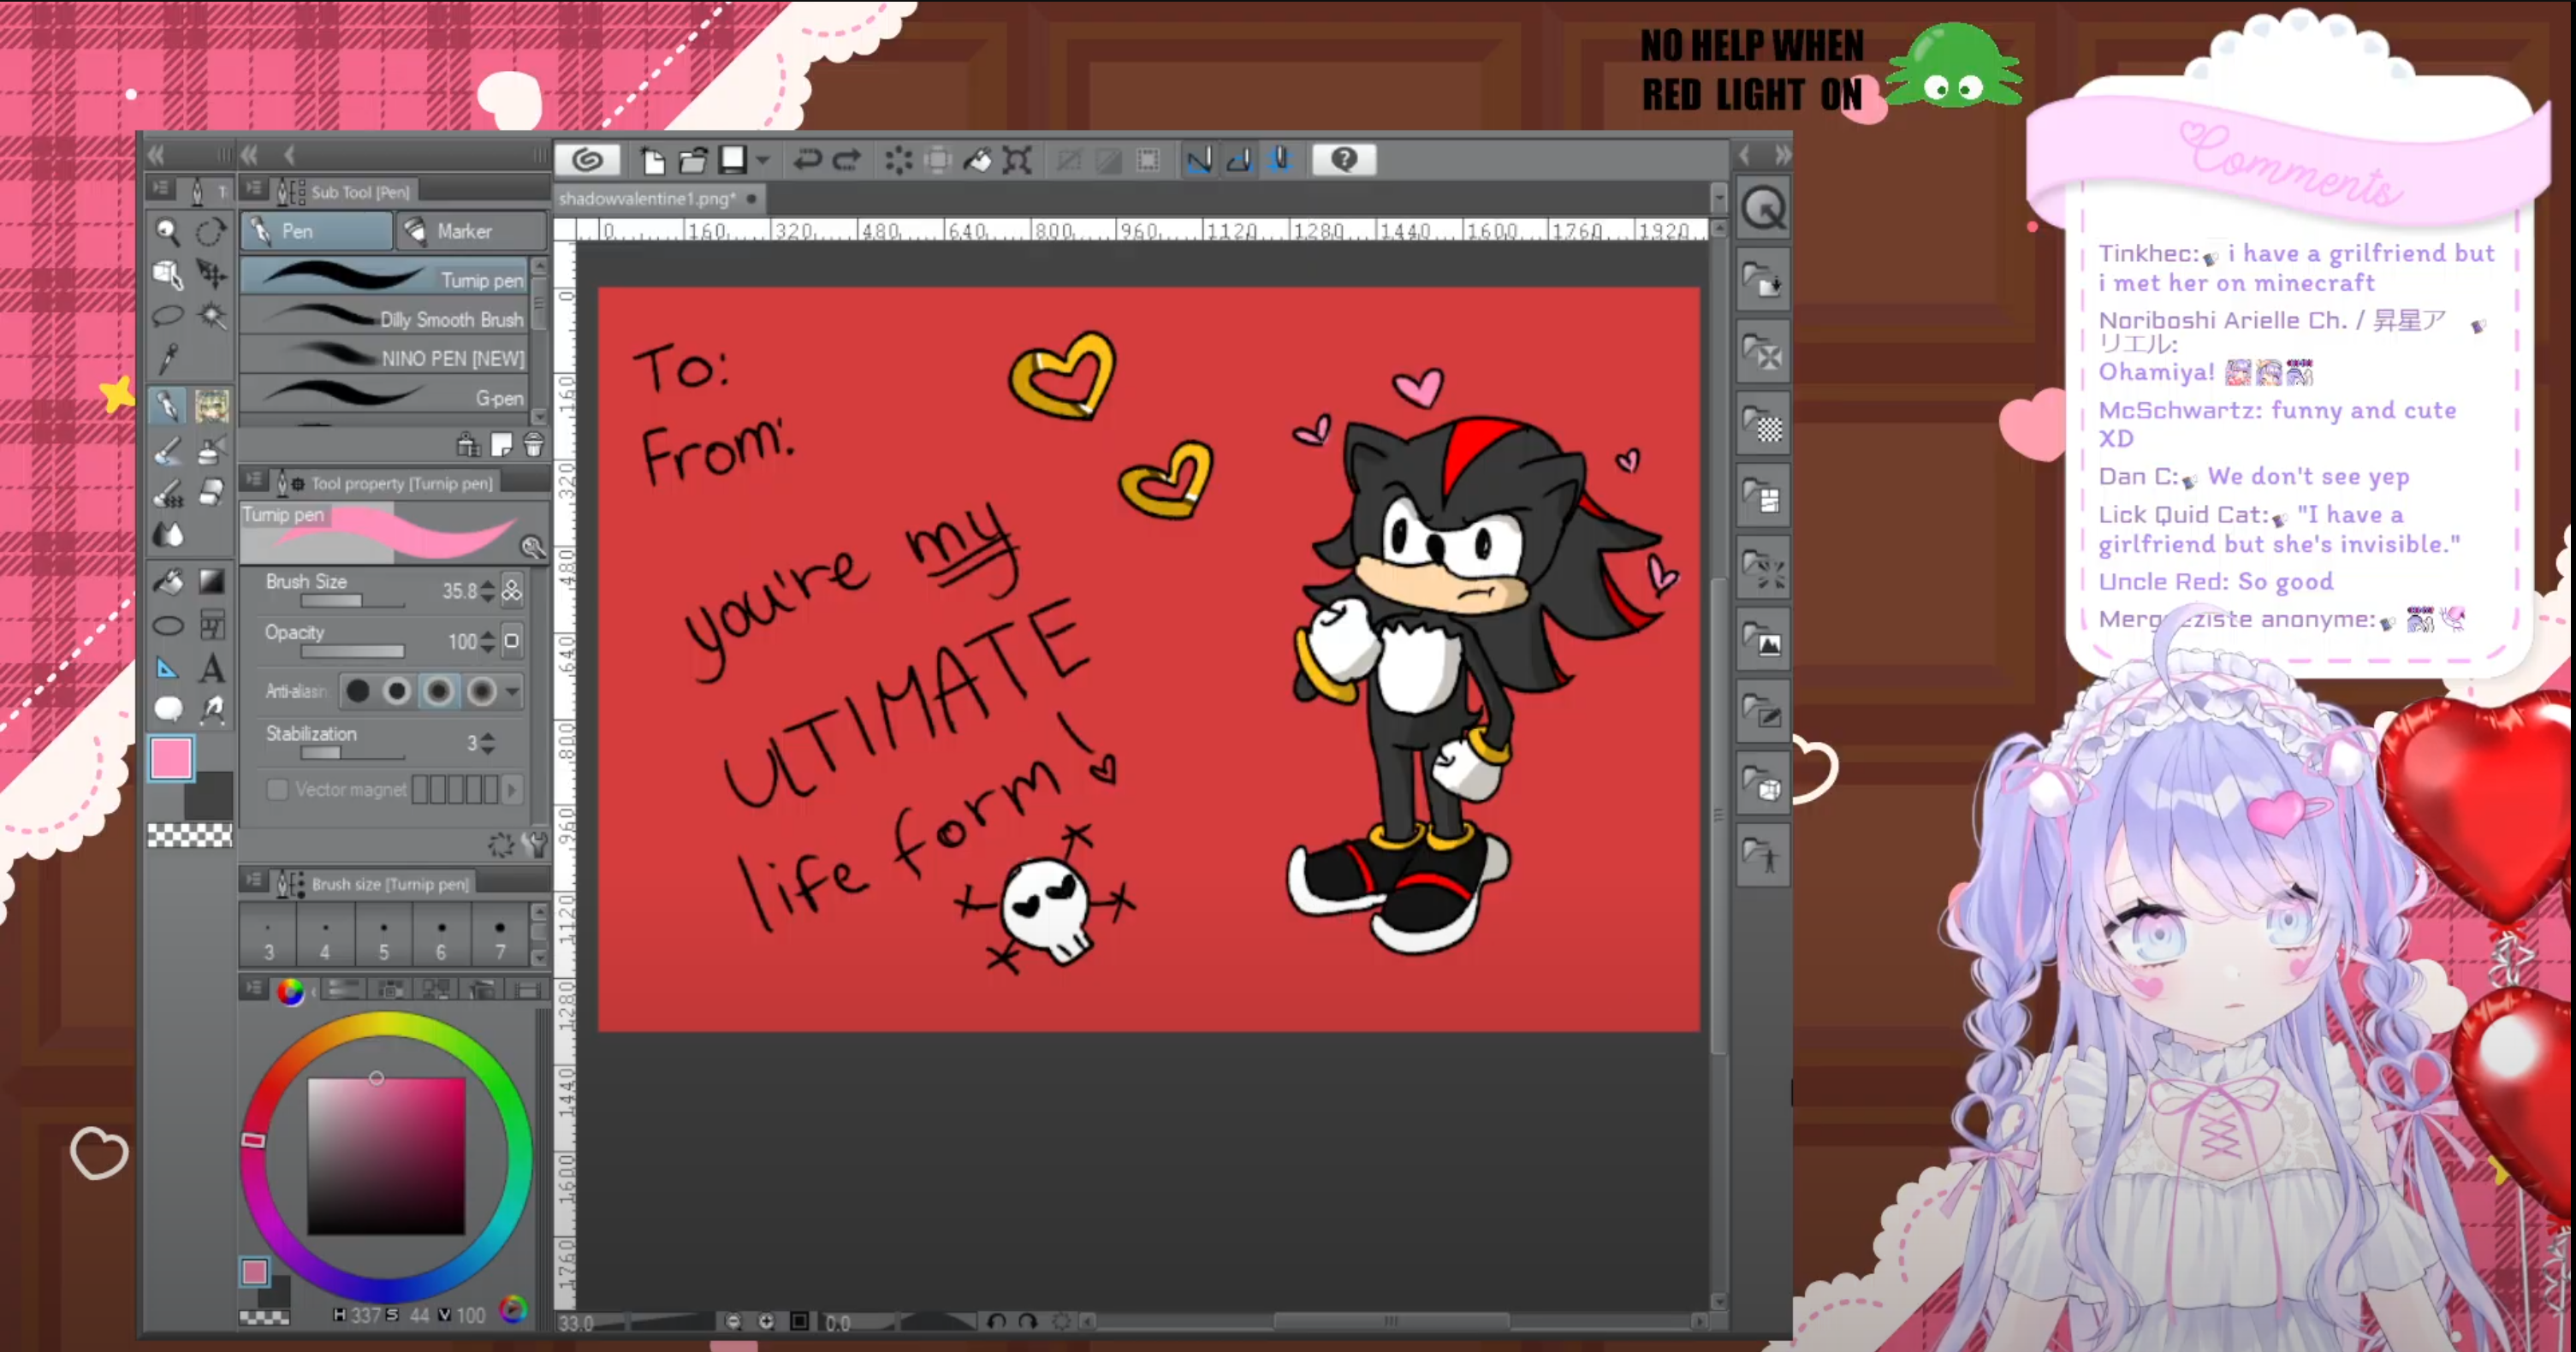2576x1352 pixels.
Task: Select the transparent color checker swatch
Action: (189, 835)
